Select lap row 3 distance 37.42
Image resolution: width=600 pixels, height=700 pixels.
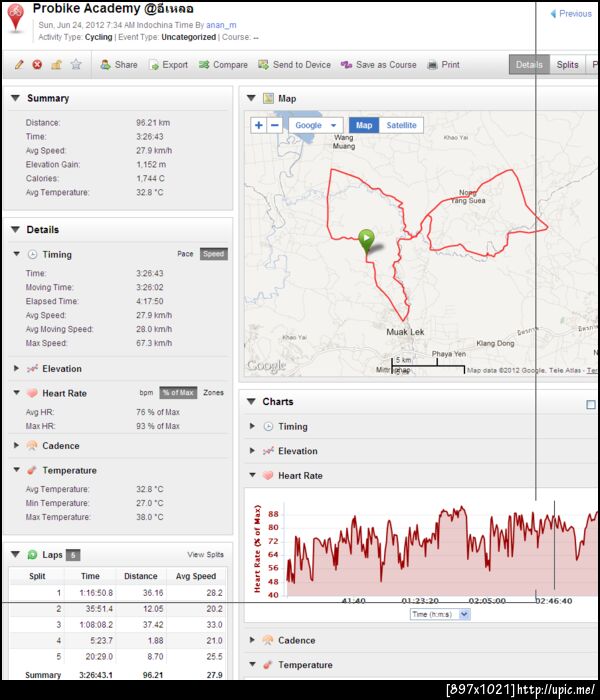153,625
